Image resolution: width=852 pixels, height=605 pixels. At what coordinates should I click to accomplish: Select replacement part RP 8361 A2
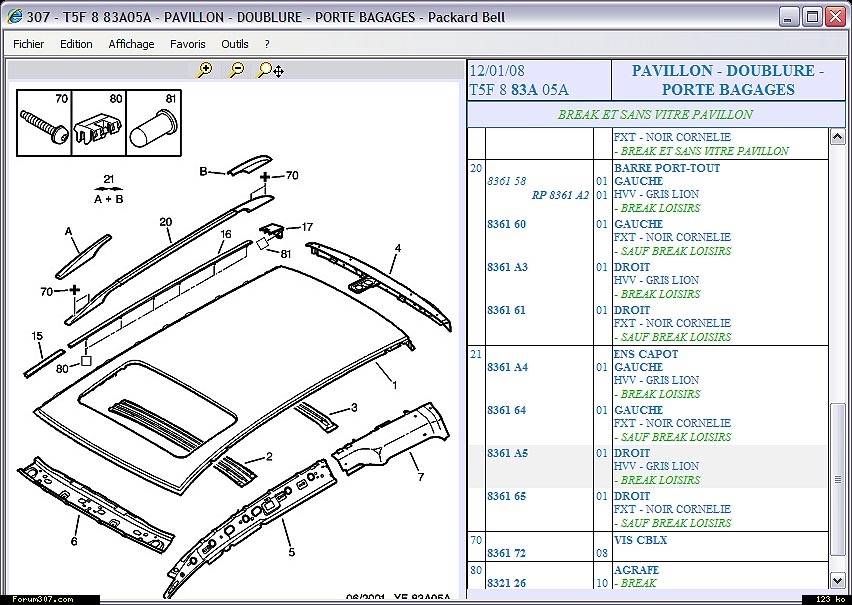pos(560,195)
